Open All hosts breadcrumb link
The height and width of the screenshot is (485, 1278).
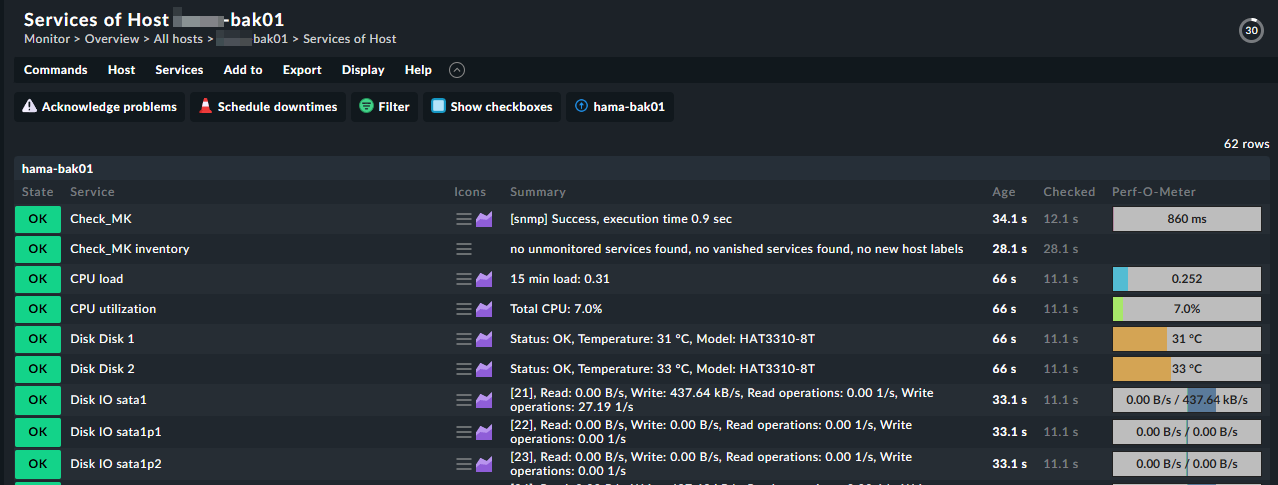tap(178, 39)
